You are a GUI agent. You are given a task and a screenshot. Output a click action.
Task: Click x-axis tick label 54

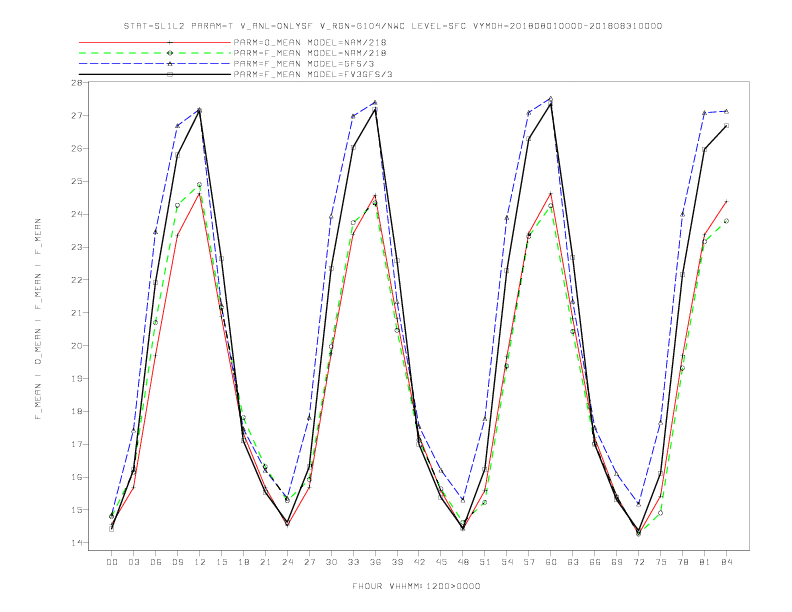tap(507, 562)
